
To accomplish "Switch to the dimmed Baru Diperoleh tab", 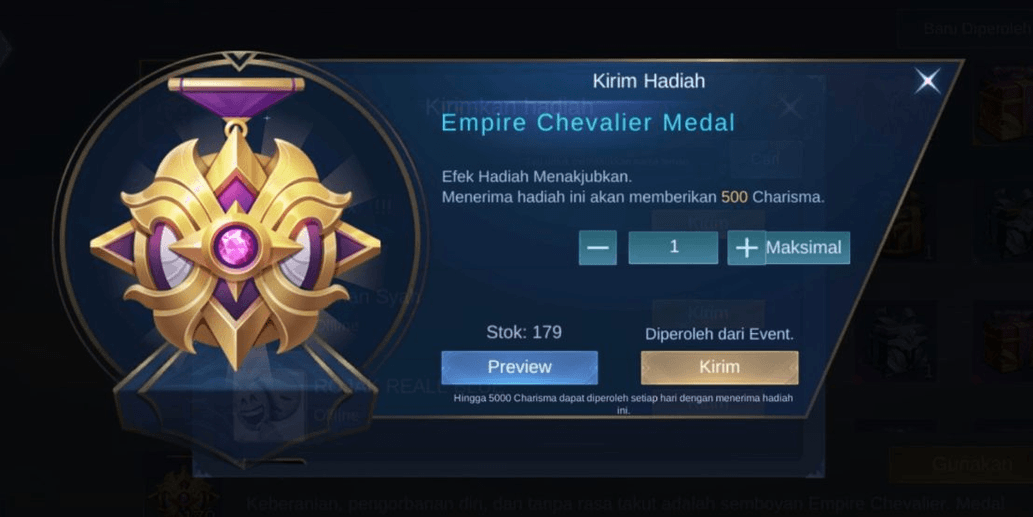I will (x=975, y=29).
